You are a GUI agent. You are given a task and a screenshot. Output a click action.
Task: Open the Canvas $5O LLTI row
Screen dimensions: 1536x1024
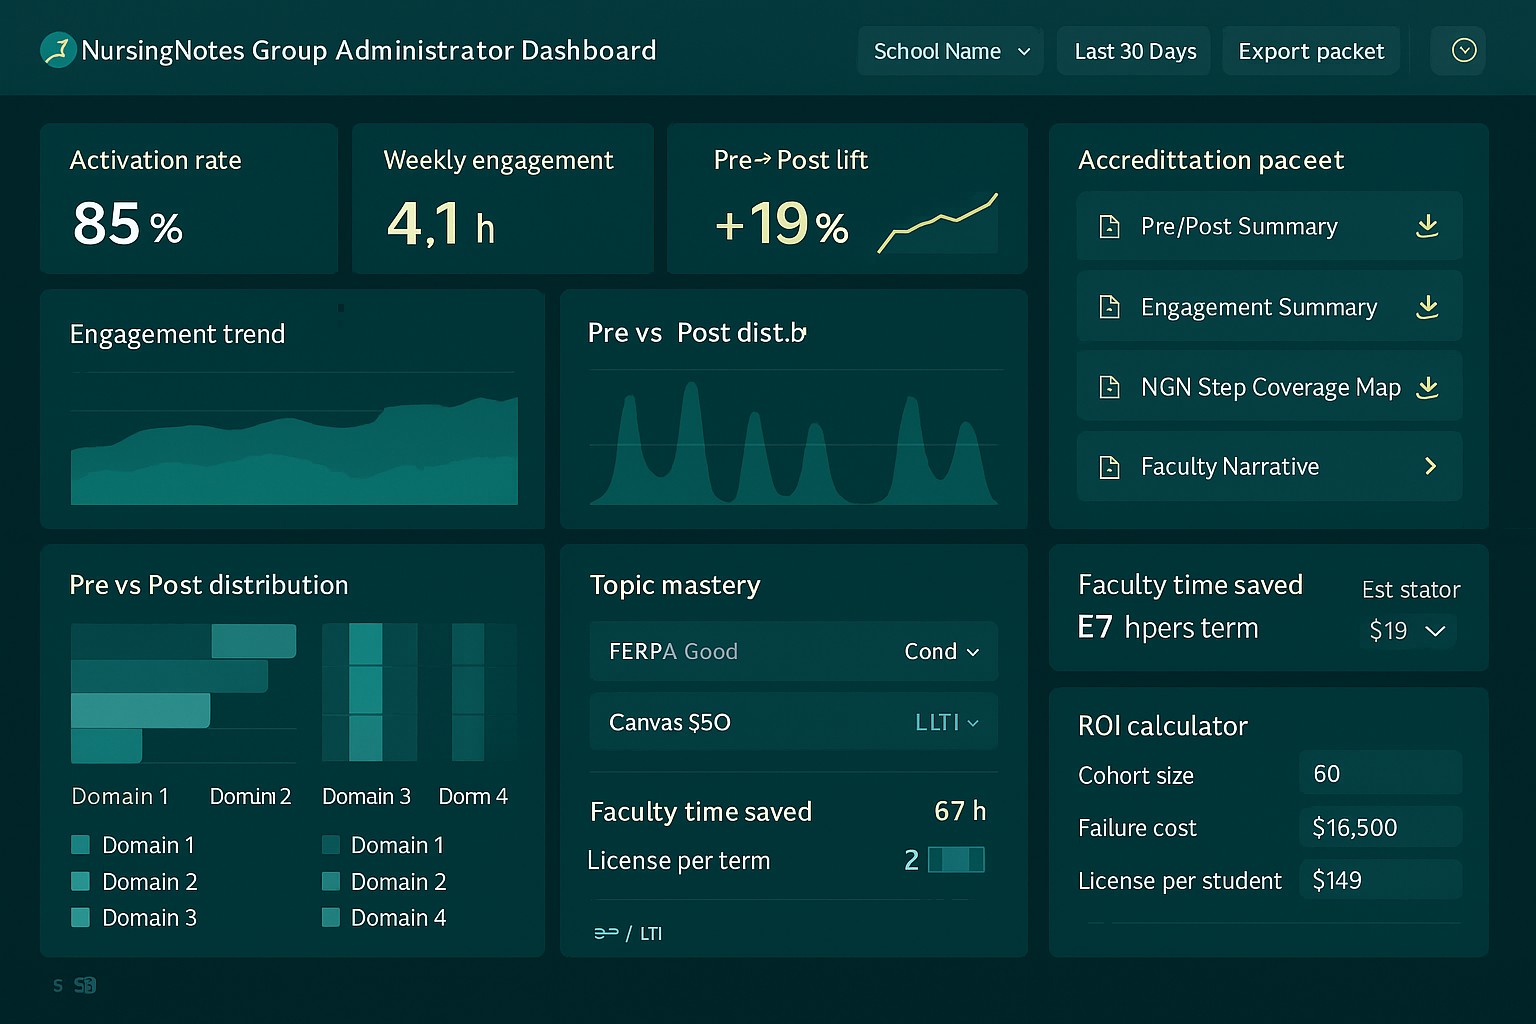(793, 722)
